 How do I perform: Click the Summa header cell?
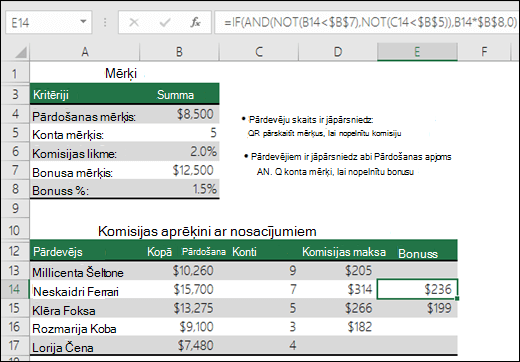coord(179,94)
